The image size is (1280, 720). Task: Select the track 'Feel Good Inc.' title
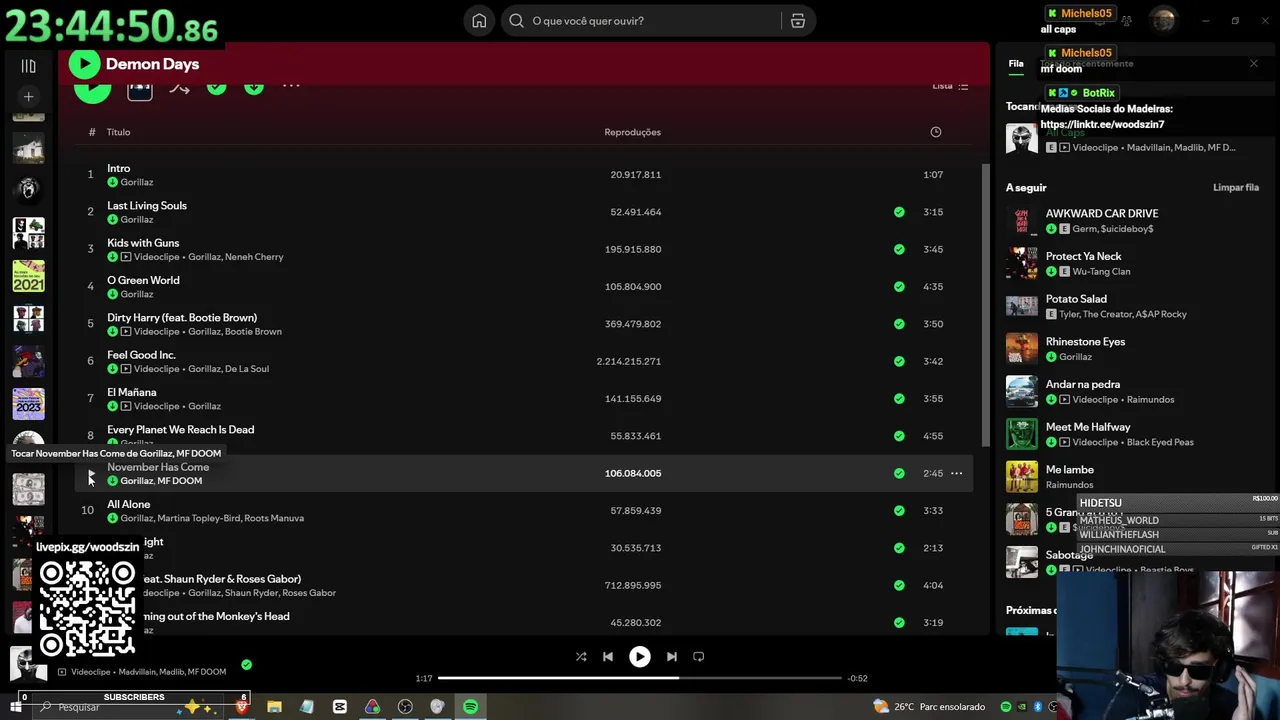141,355
